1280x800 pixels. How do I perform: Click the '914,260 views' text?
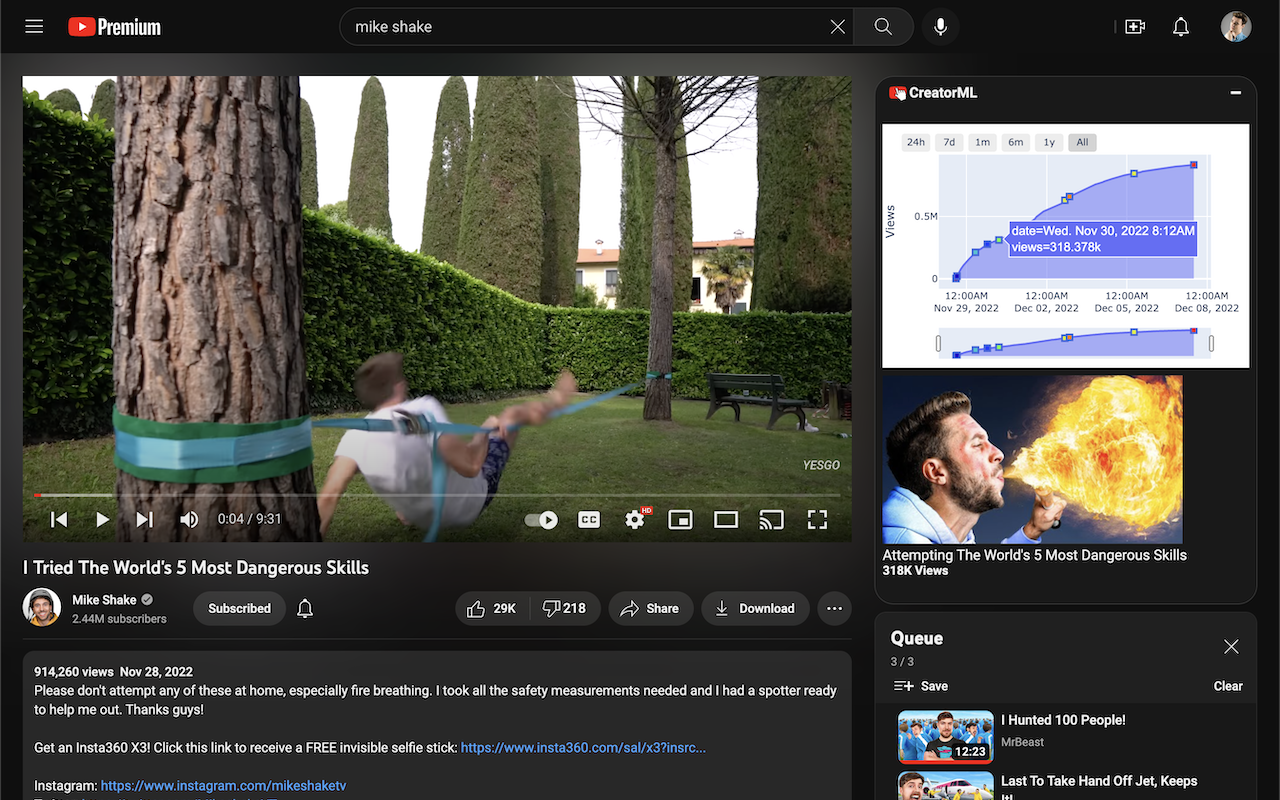point(73,672)
